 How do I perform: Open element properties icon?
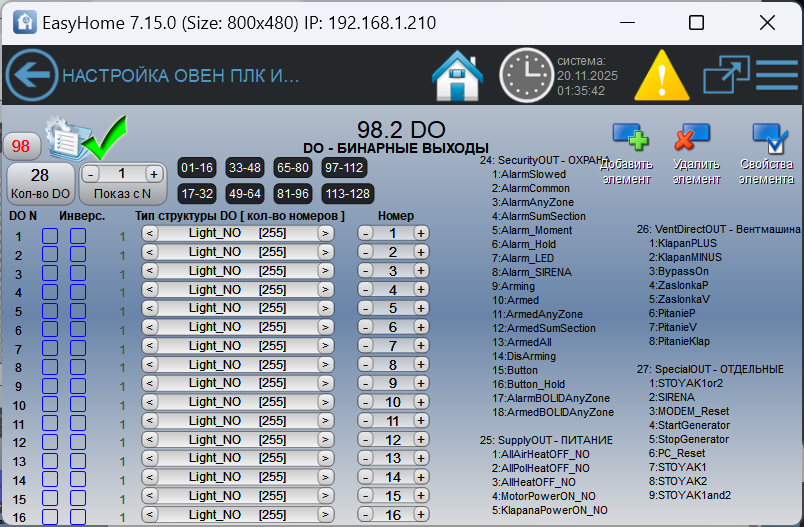pyautogui.click(x=769, y=140)
